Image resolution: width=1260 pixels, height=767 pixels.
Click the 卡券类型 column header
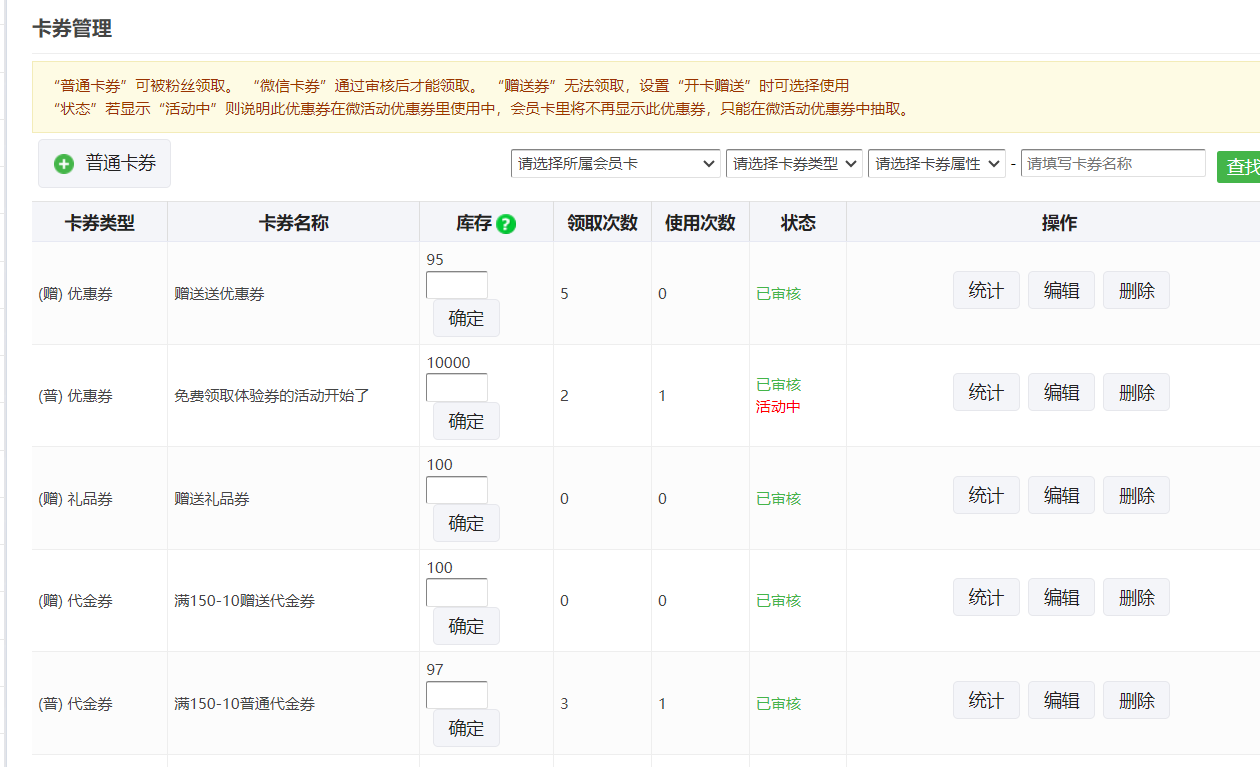pyautogui.click(x=100, y=223)
